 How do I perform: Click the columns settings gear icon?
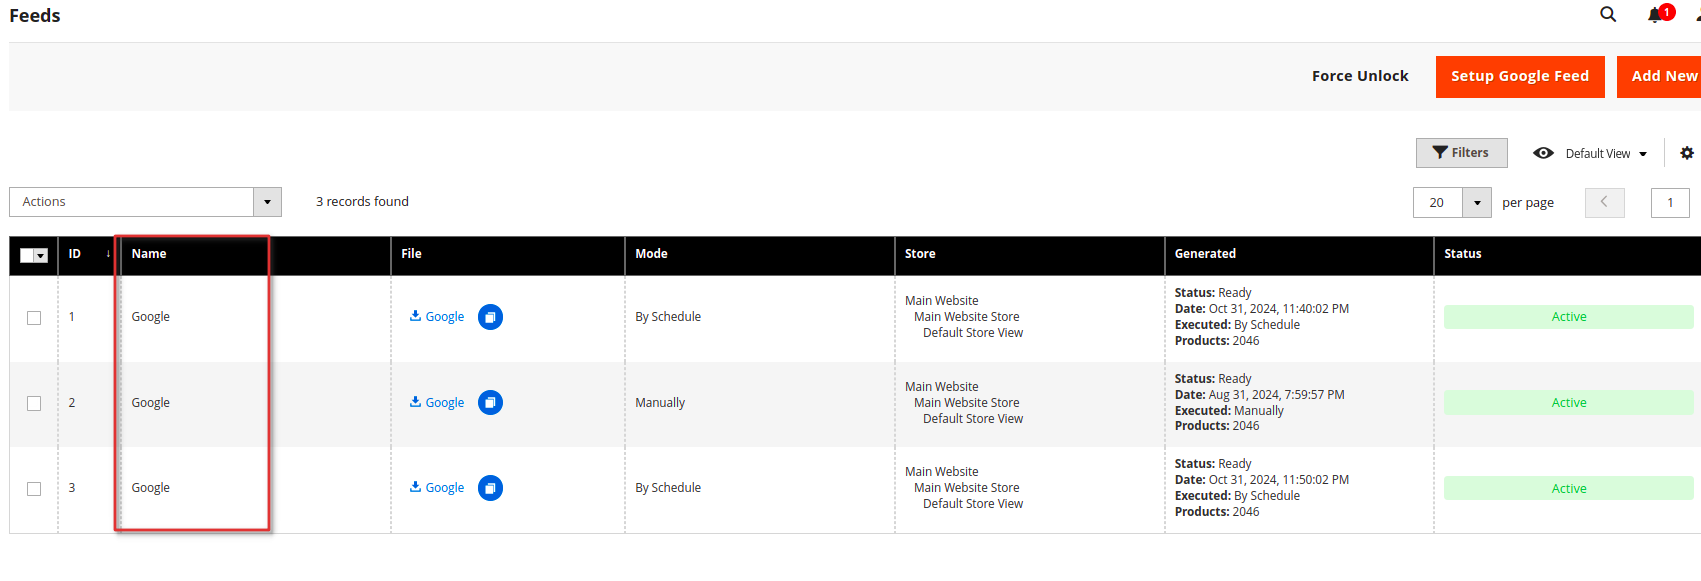[1687, 153]
